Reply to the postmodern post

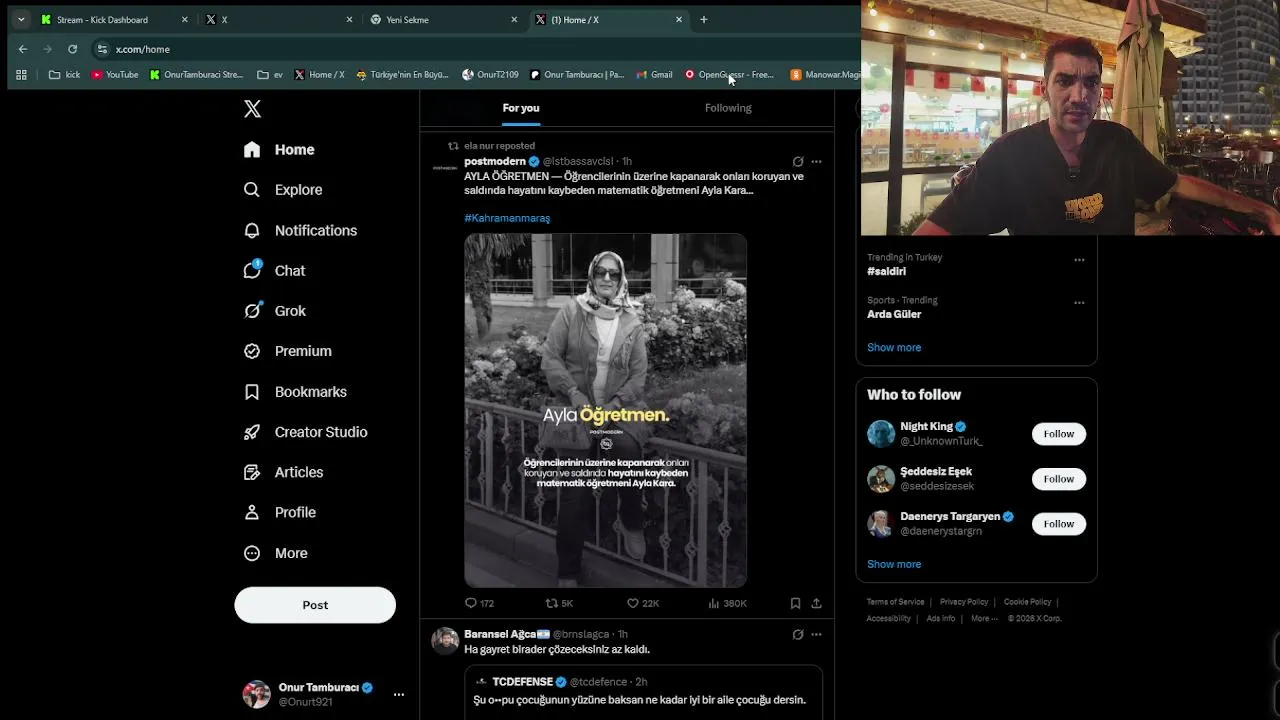[x=479, y=603]
